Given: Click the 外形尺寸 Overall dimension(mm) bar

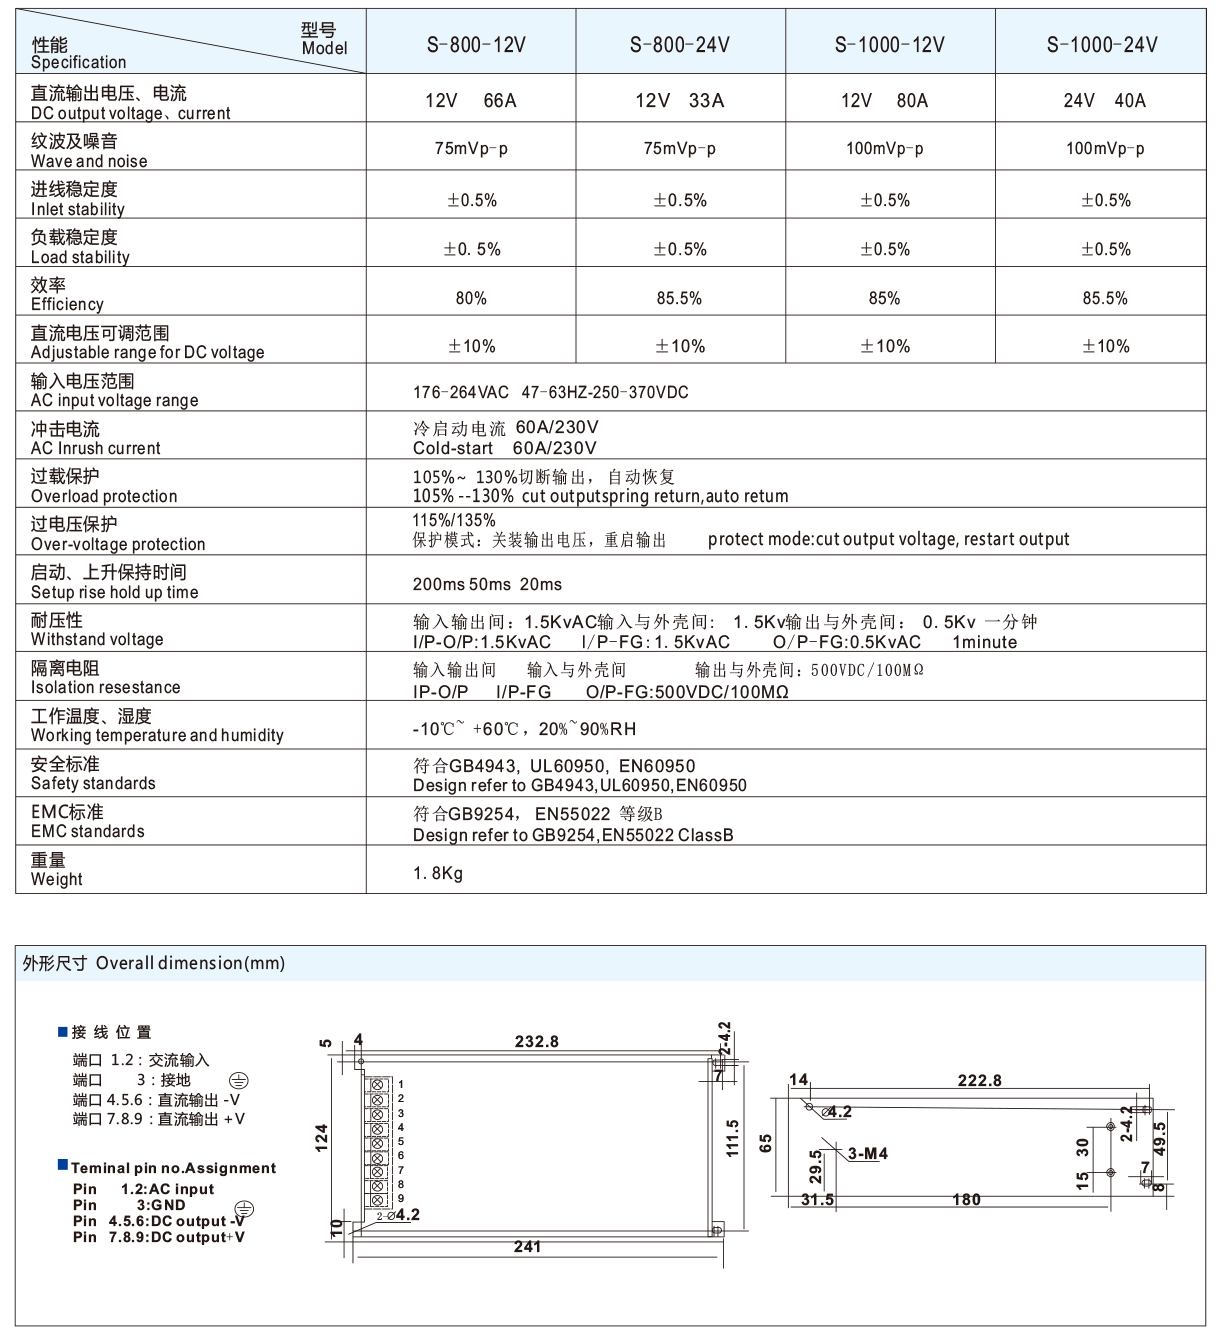Looking at the screenshot, I should point(155,964).
